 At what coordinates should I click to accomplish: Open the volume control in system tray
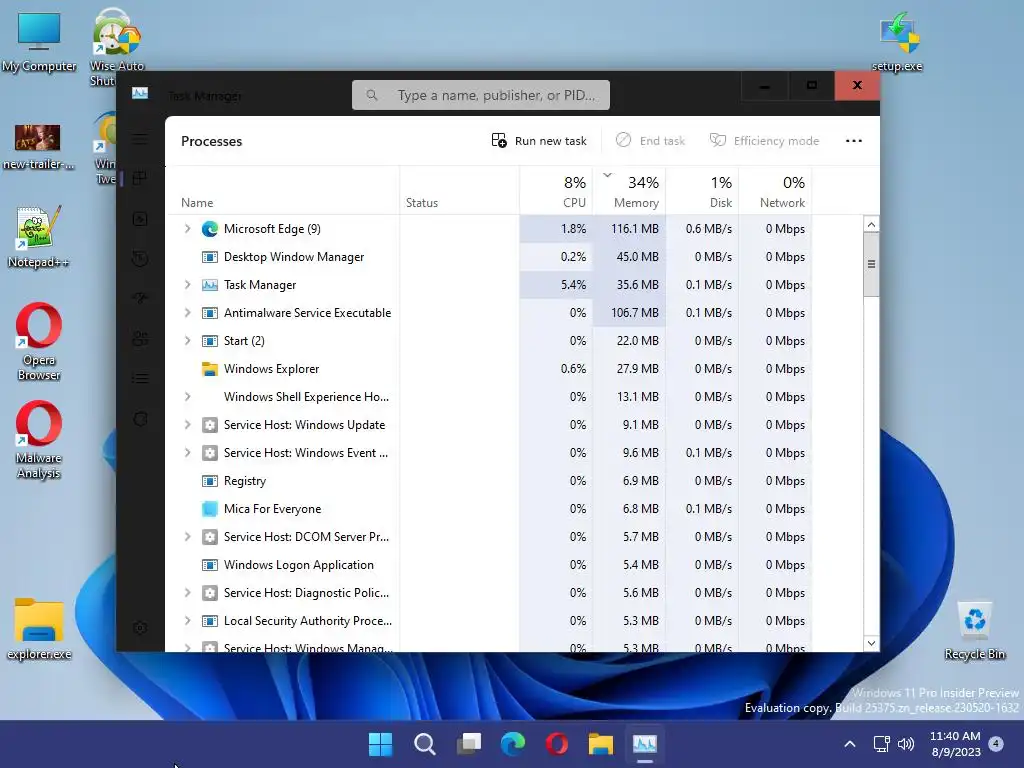[906, 744]
